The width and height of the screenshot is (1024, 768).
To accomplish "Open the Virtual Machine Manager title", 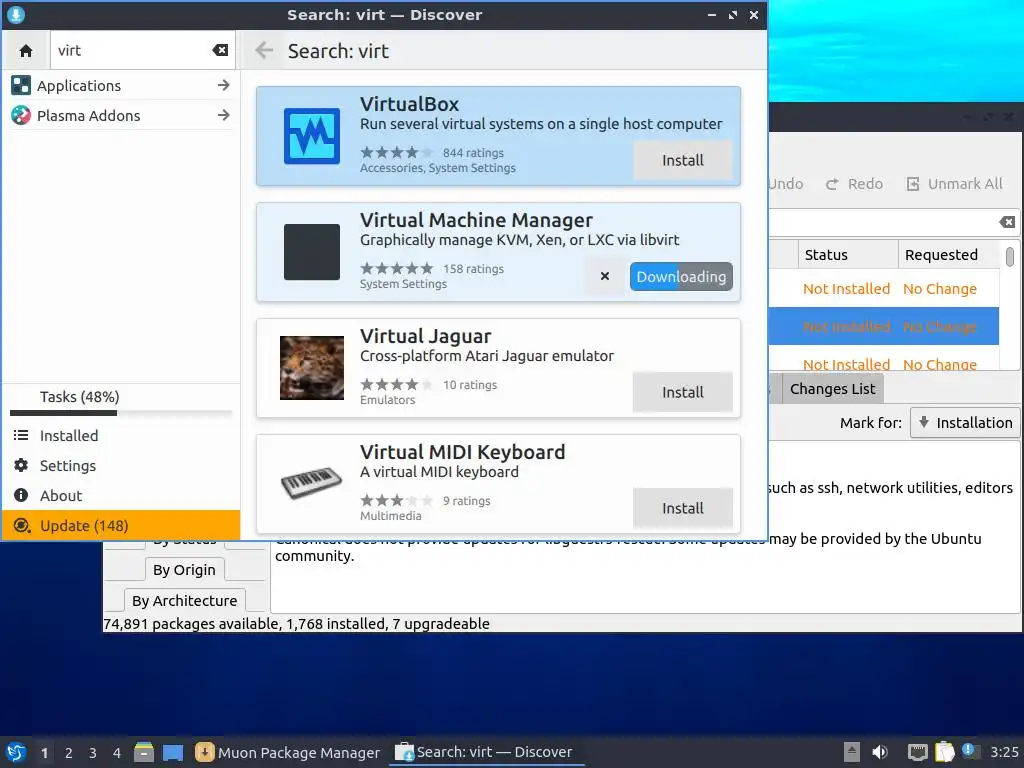I will point(476,220).
